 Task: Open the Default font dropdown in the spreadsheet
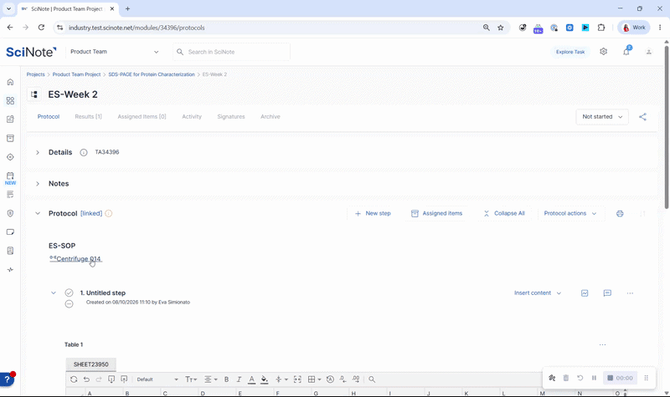157,379
